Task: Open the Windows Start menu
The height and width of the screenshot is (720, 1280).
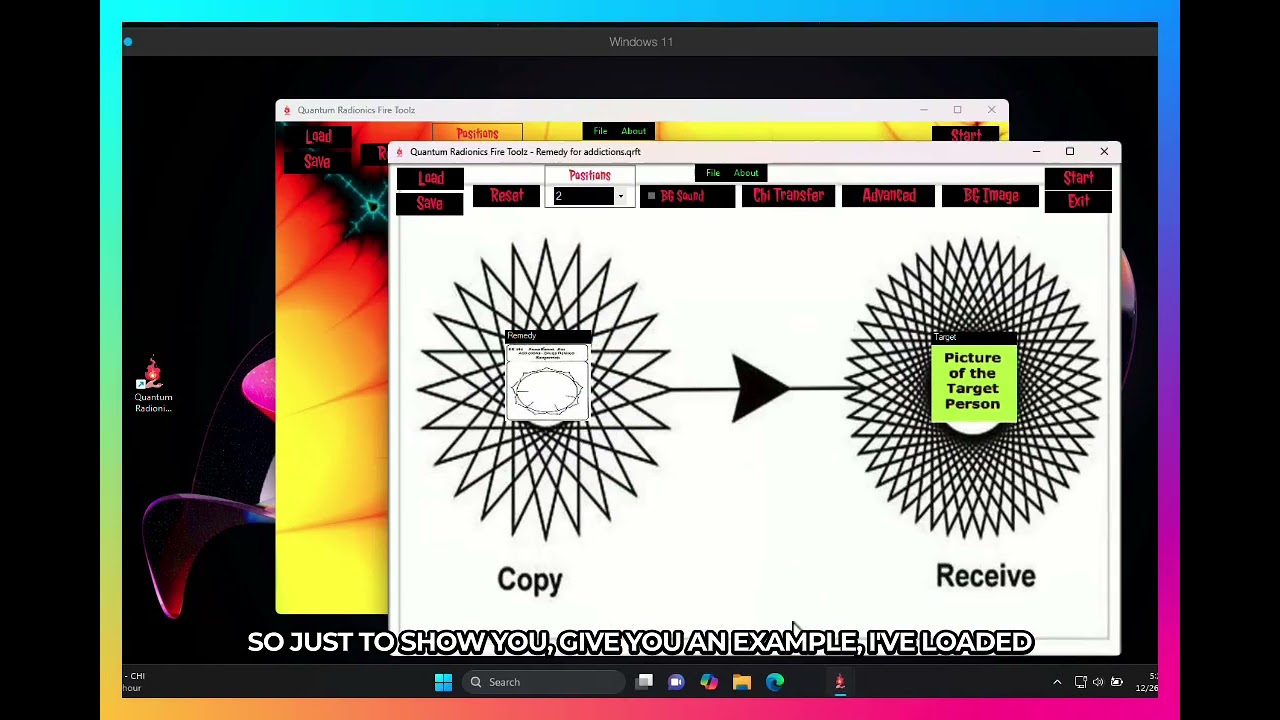Action: pyautogui.click(x=443, y=682)
